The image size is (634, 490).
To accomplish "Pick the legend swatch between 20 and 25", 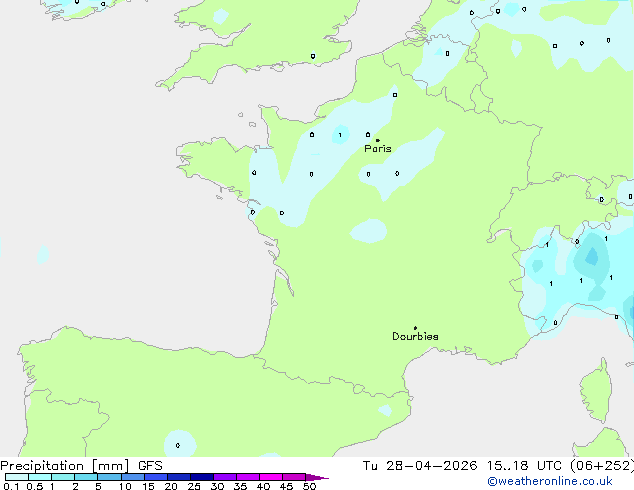I will 179,477.
